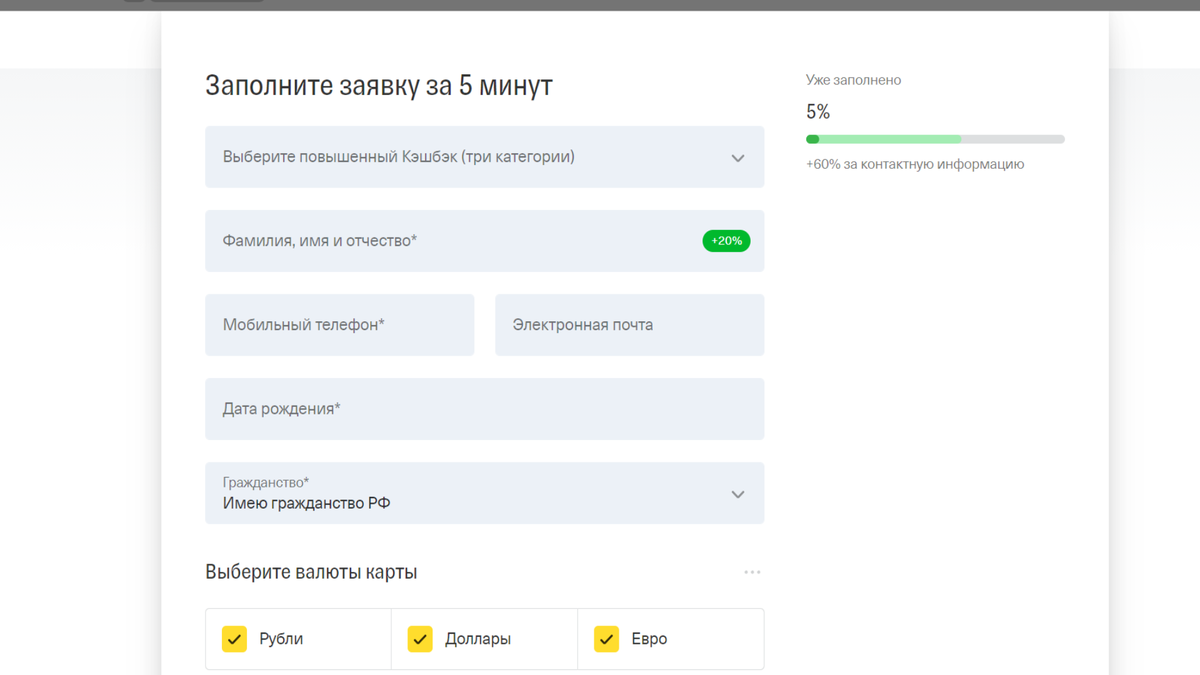Screen dimensions: 1200x675
Task: Click the gray unfilled end of the progress bar
Action: tap(1013, 139)
